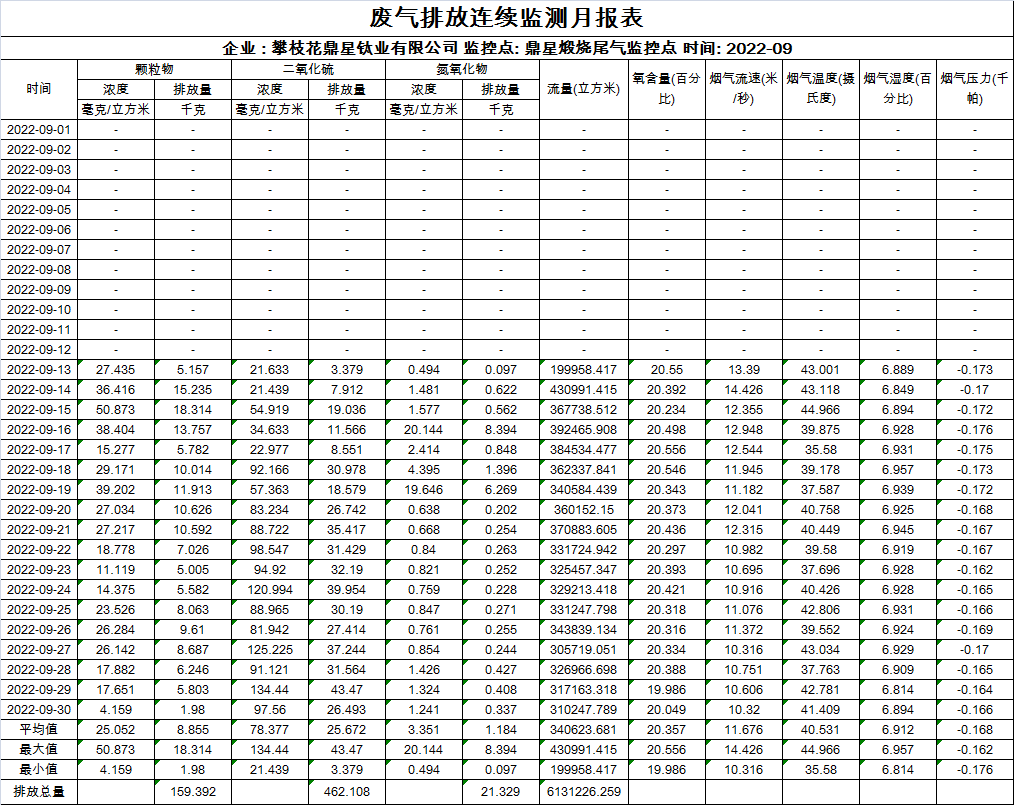Select the 烟气压力(千帕) column header
The height and width of the screenshot is (805, 1014).
coord(974,89)
